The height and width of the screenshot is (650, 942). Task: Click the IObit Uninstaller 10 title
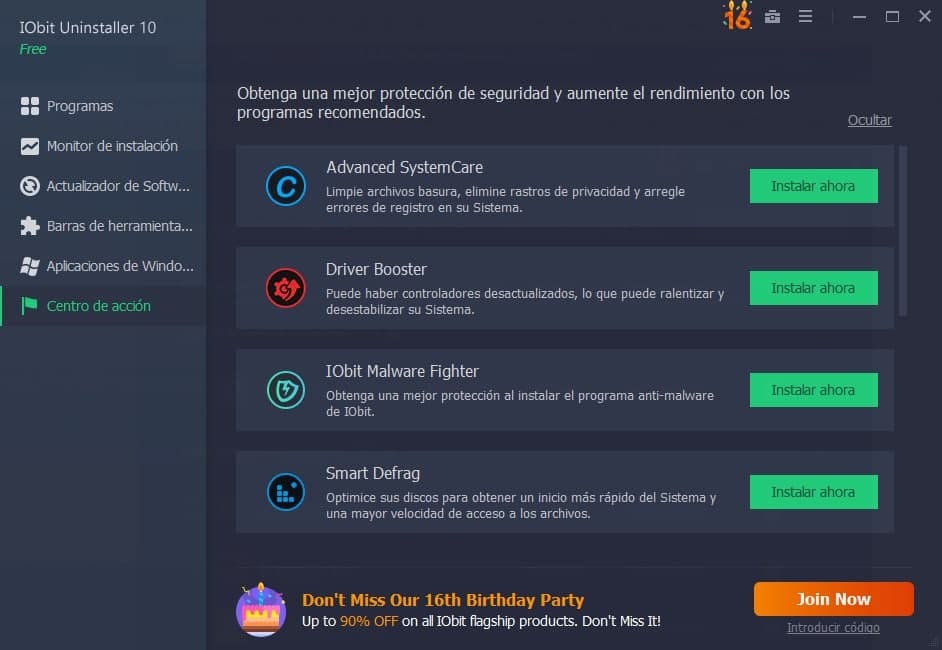click(x=88, y=28)
